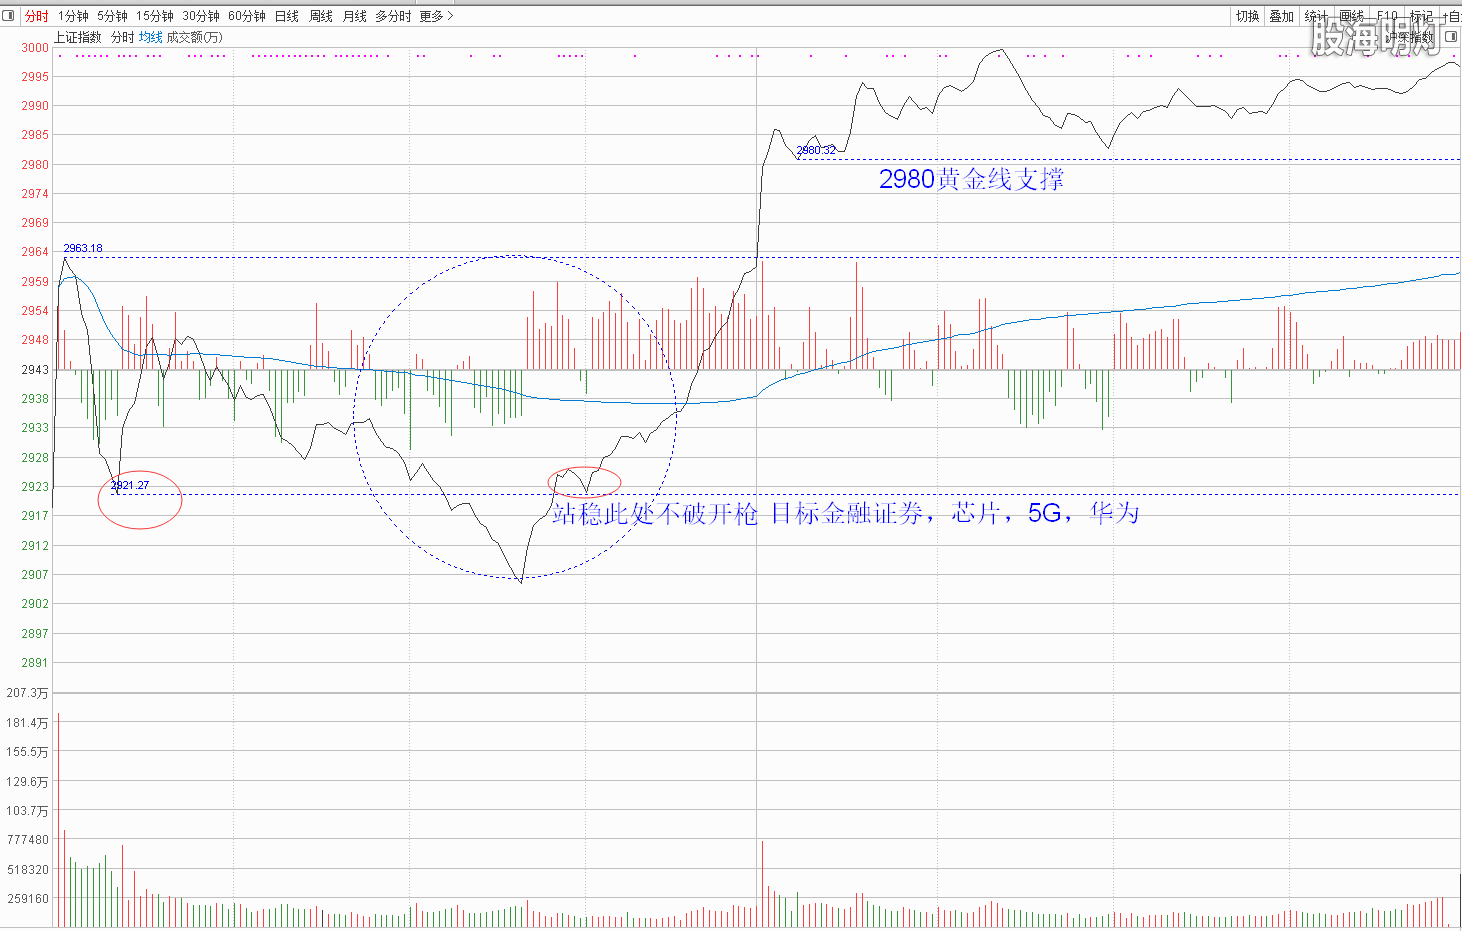Select the 2980黄金线支撑 annotation
Screen dimensions: 1462x931
[971, 179]
